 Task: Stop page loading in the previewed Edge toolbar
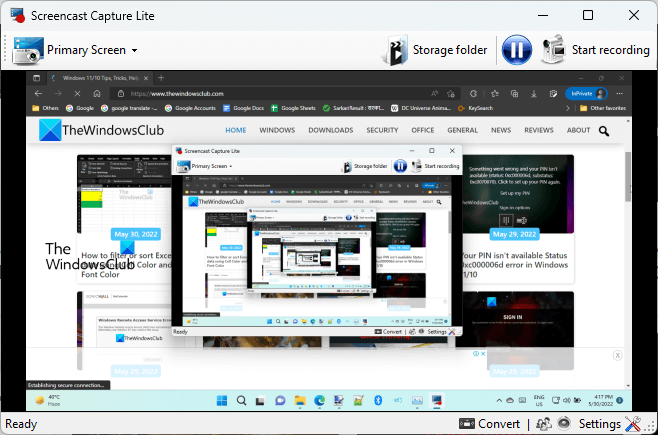click(x=77, y=94)
